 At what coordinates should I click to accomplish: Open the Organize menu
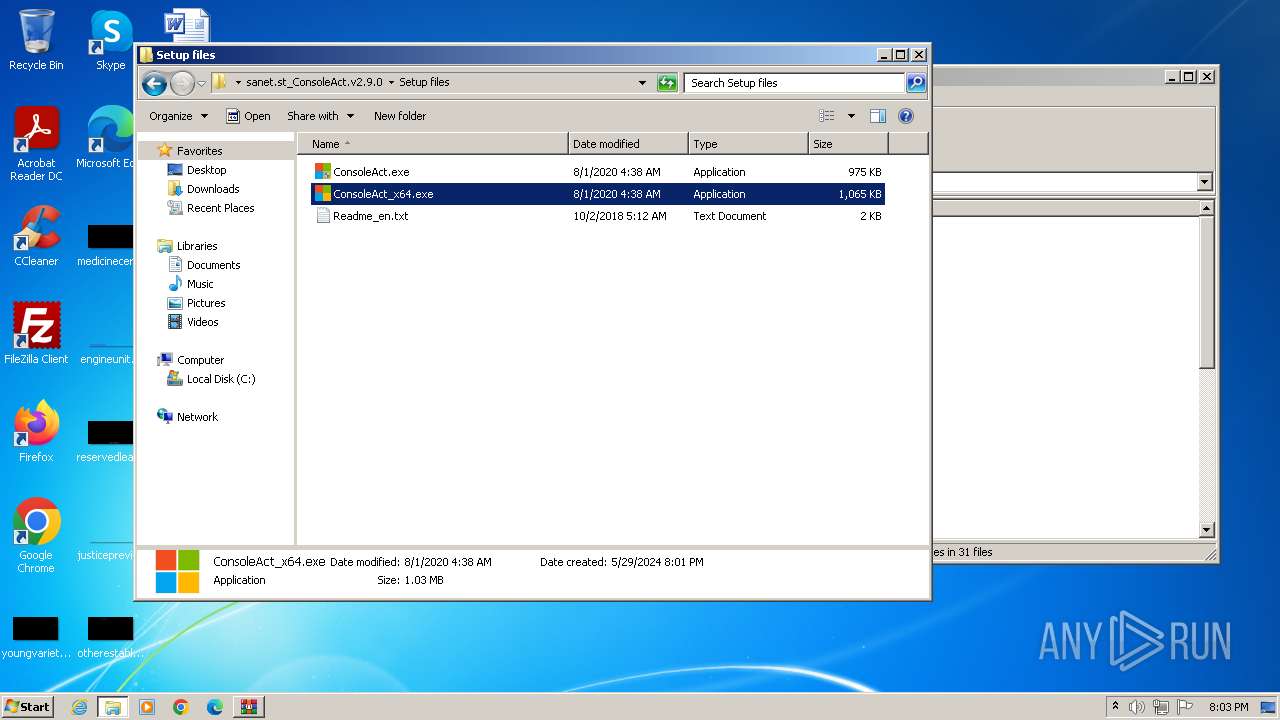click(x=178, y=116)
